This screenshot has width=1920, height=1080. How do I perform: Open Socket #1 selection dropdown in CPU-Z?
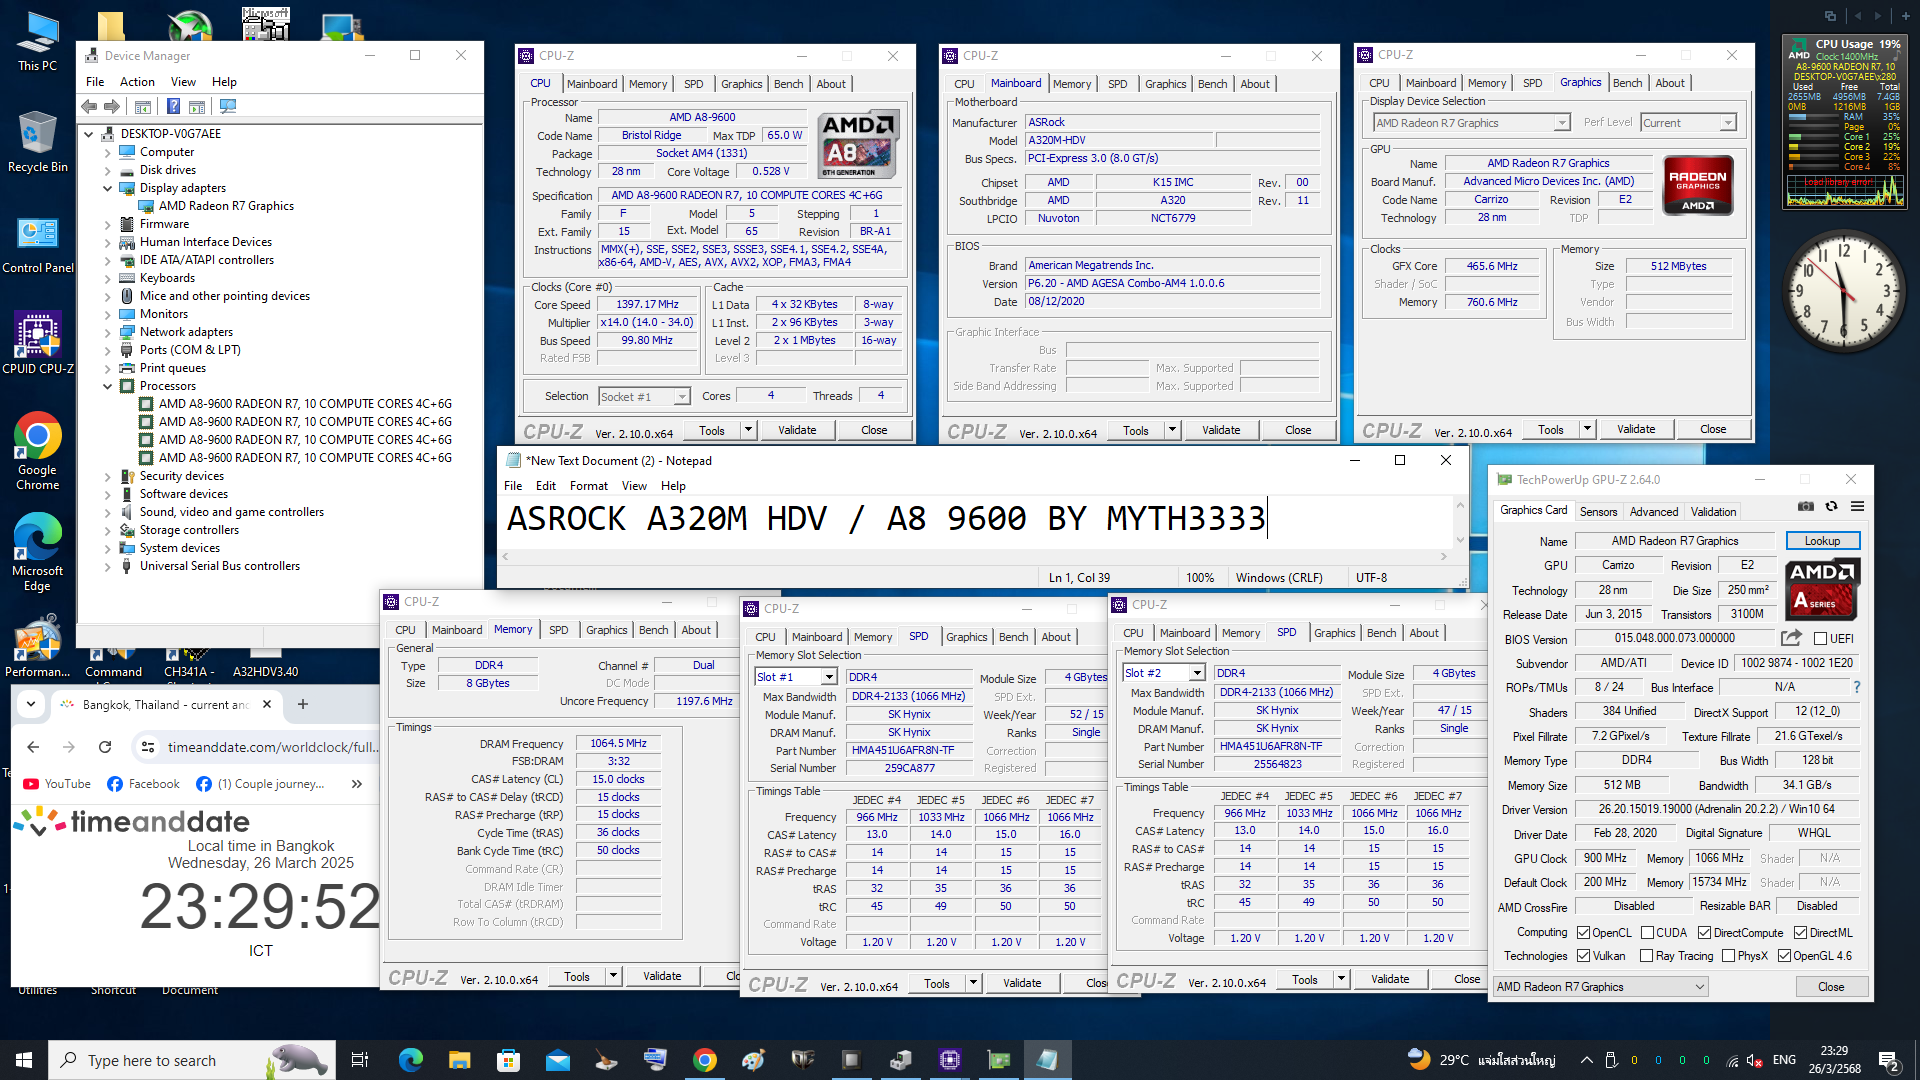click(x=645, y=396)
